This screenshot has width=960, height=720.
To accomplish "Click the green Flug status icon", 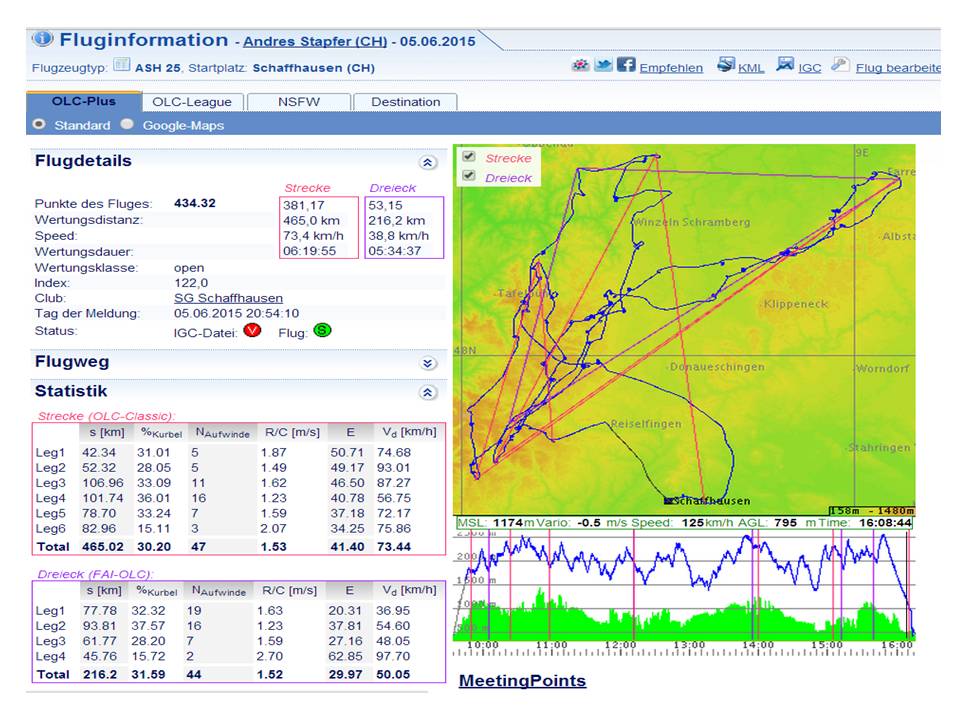I will 321,331.
